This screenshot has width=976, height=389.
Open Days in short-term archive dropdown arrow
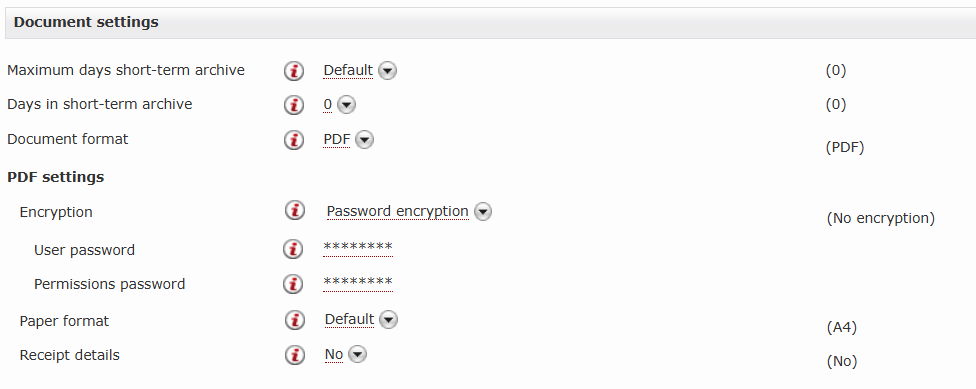(x=347, y=105)
